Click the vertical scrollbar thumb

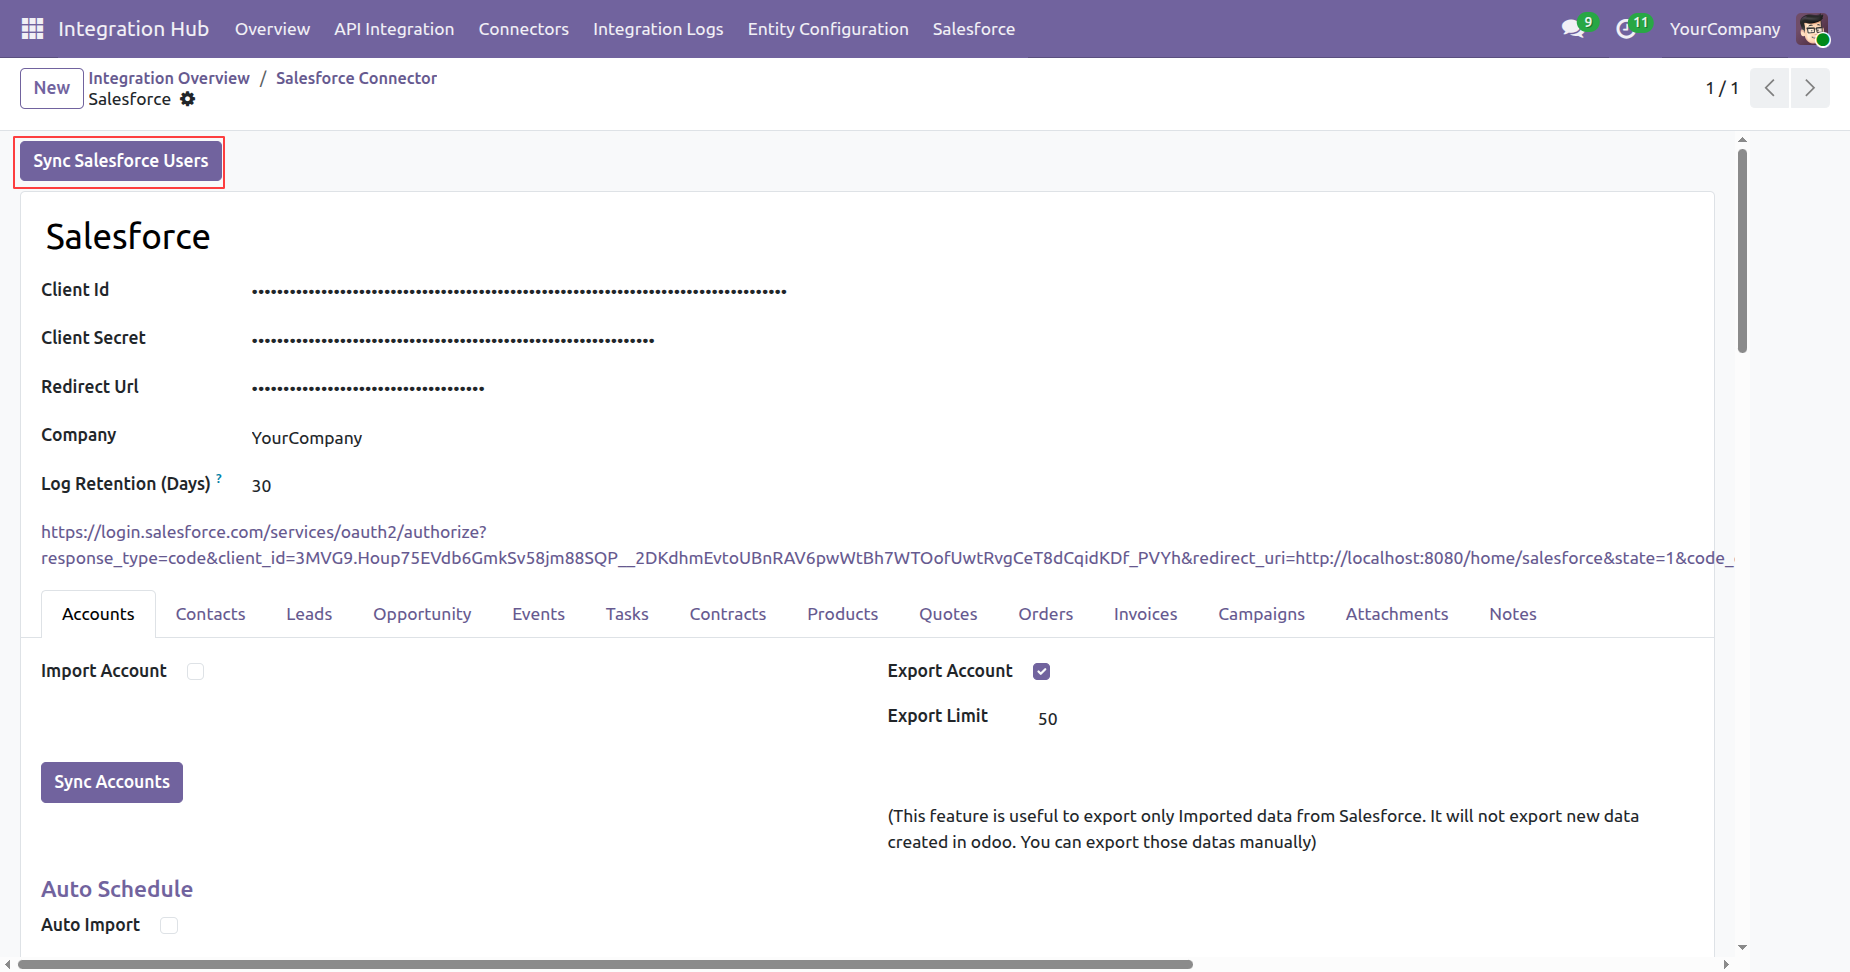point(1742,250)
